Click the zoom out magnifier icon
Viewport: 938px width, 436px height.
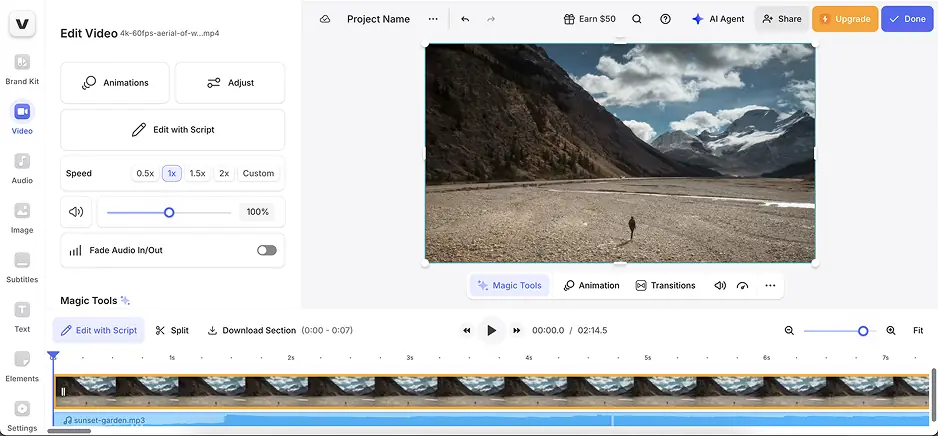click(x=789, y=330)
